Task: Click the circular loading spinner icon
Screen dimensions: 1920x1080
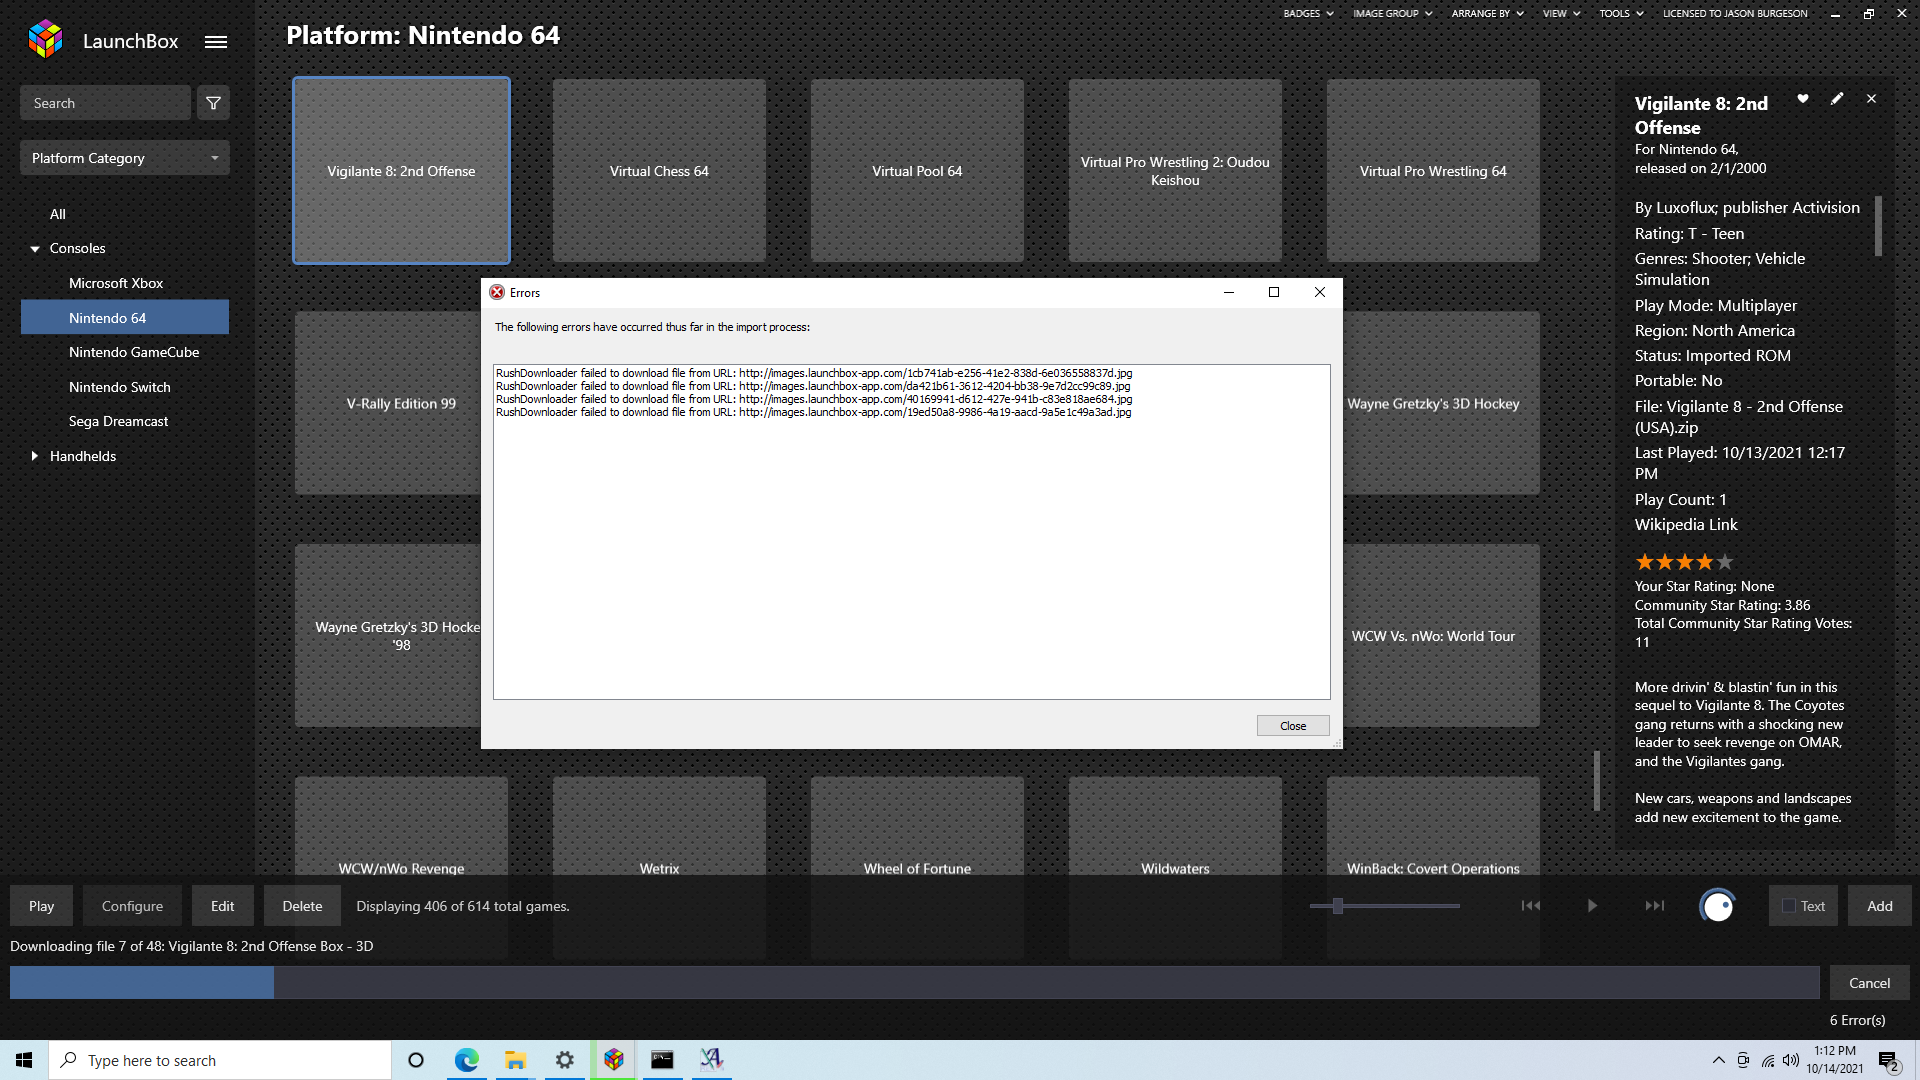Action: pos(1717,906)
